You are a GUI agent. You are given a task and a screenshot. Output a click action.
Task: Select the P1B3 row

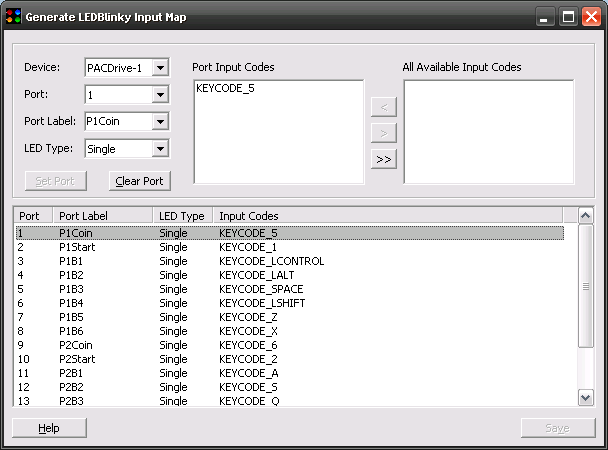pos(290,289)
